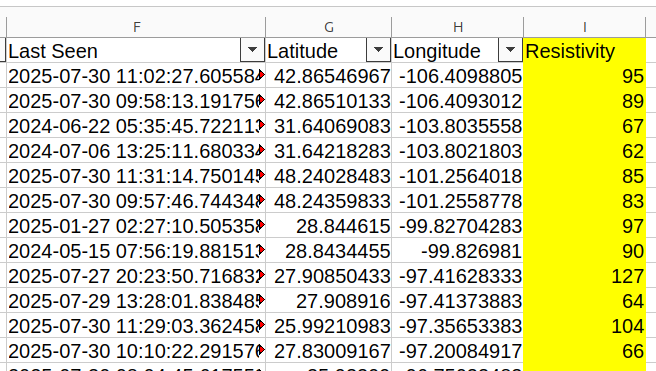Select resistivity cell with value 90

[x=584, y=251]
